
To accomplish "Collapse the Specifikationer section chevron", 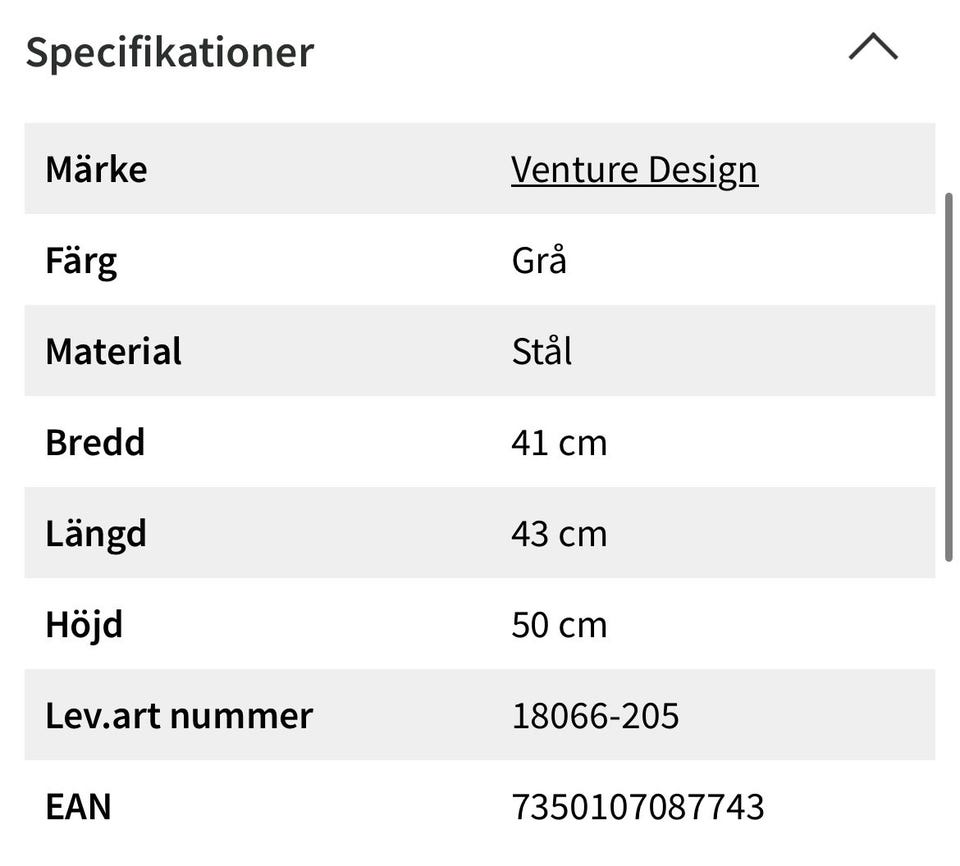I will click(873, 48).
